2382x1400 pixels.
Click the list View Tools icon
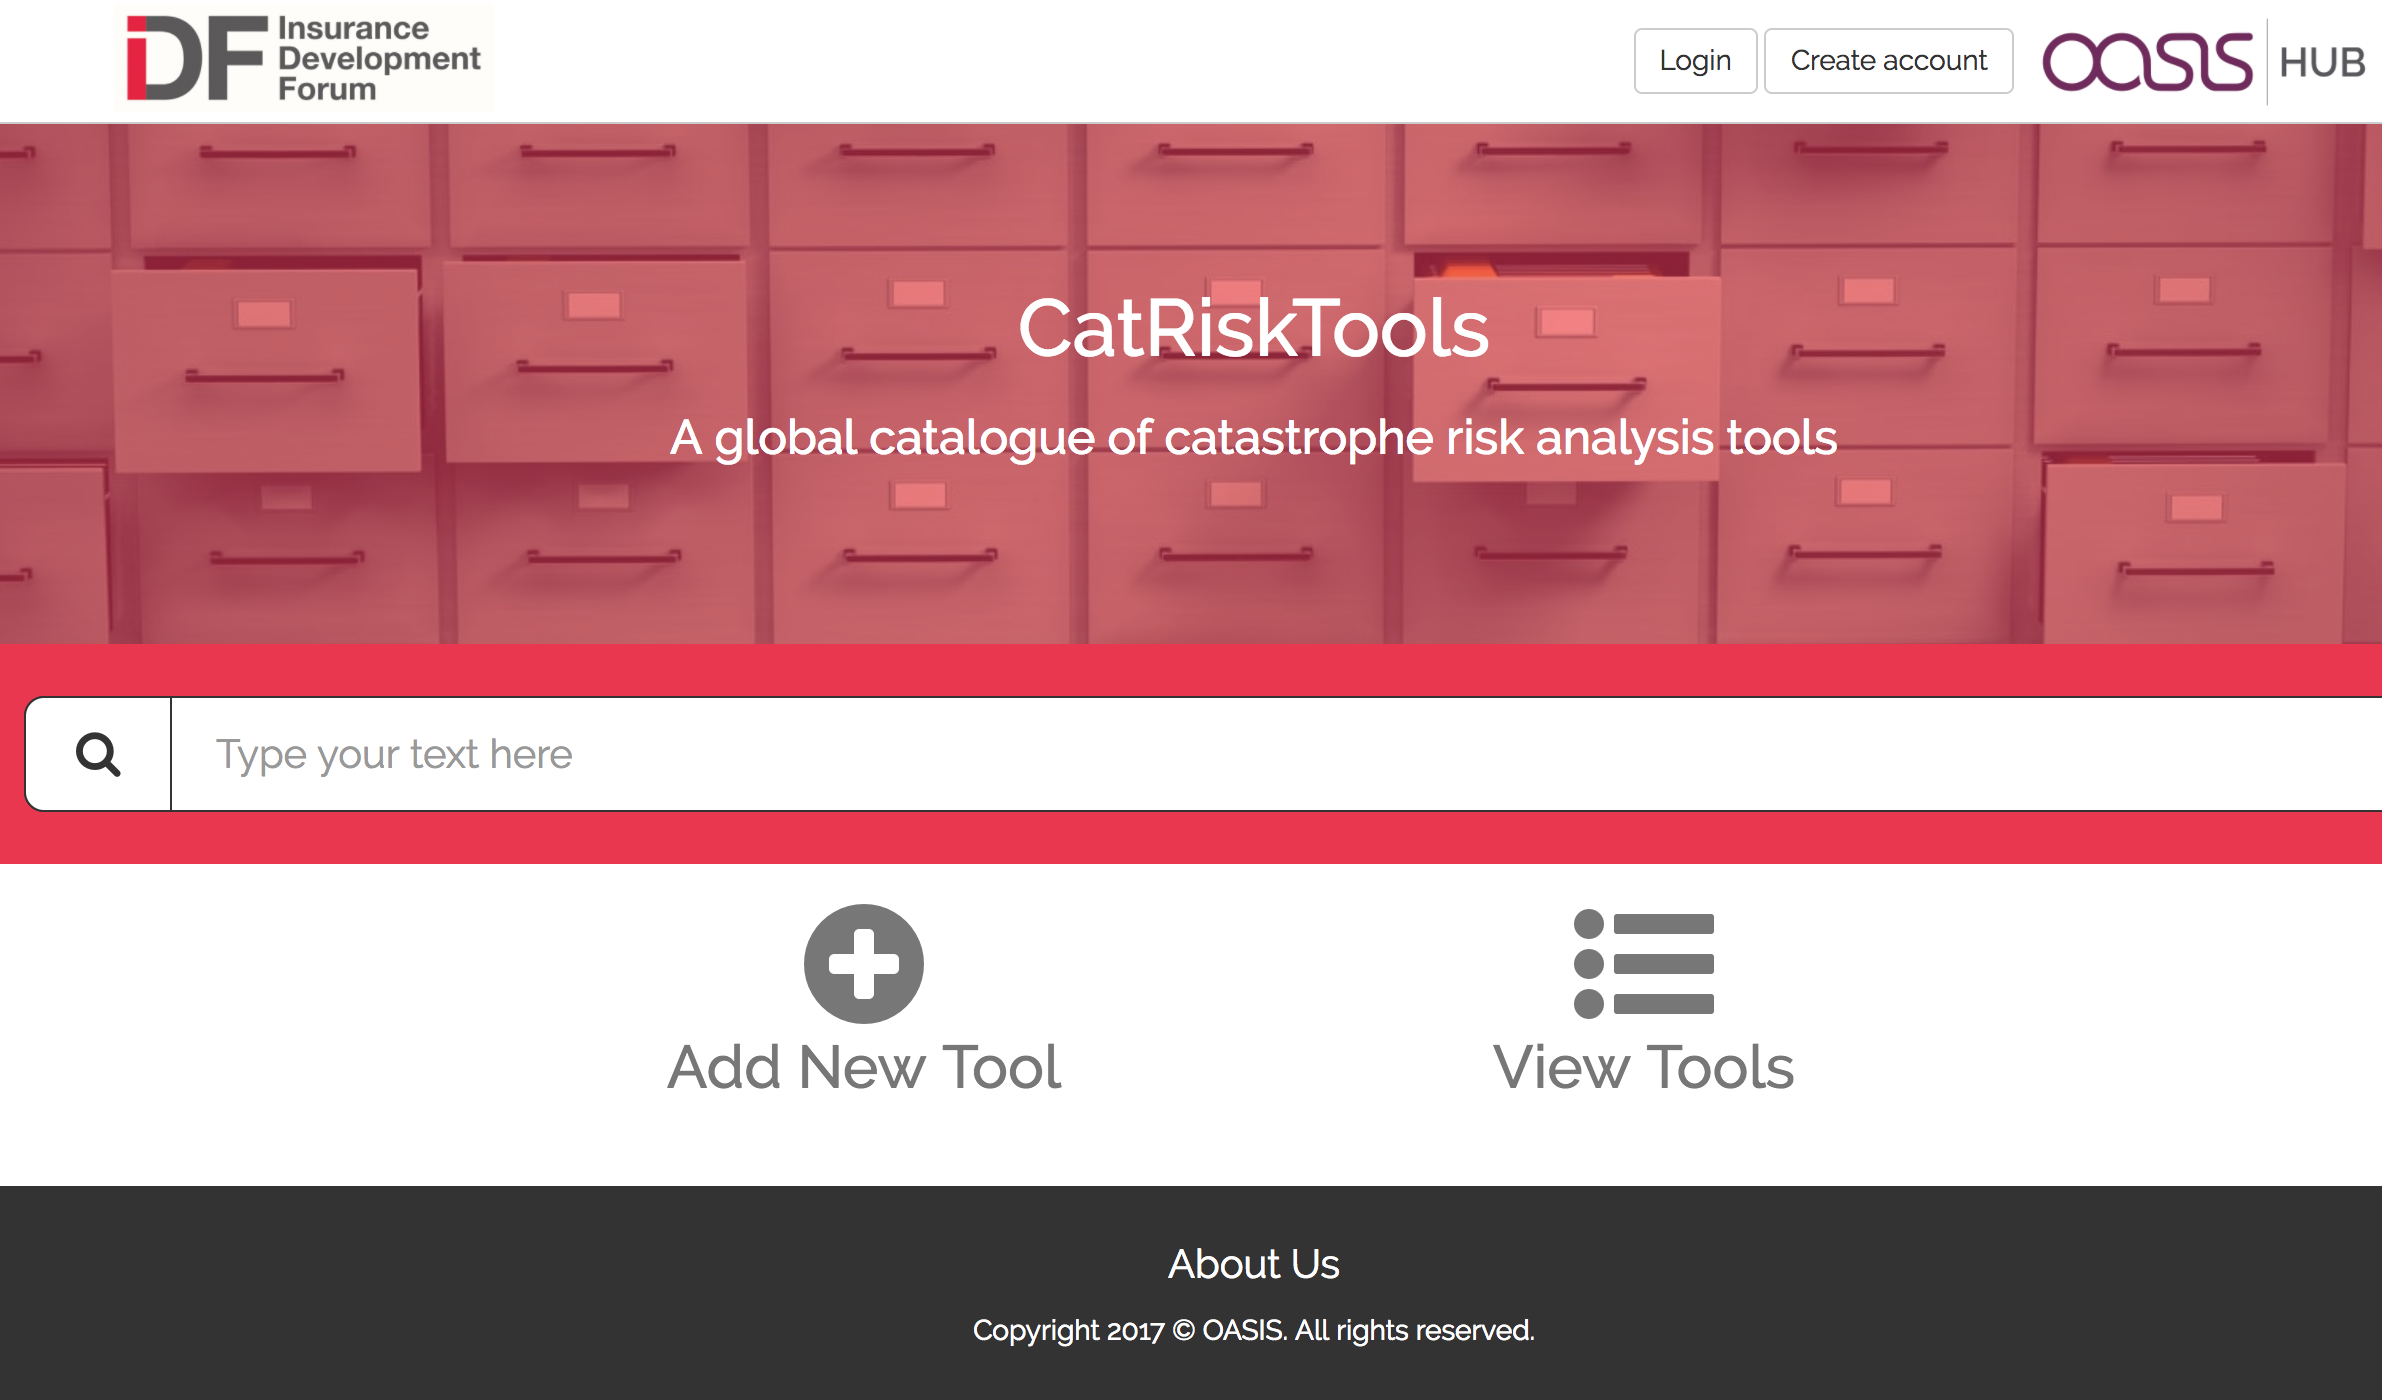[1644, 963]
